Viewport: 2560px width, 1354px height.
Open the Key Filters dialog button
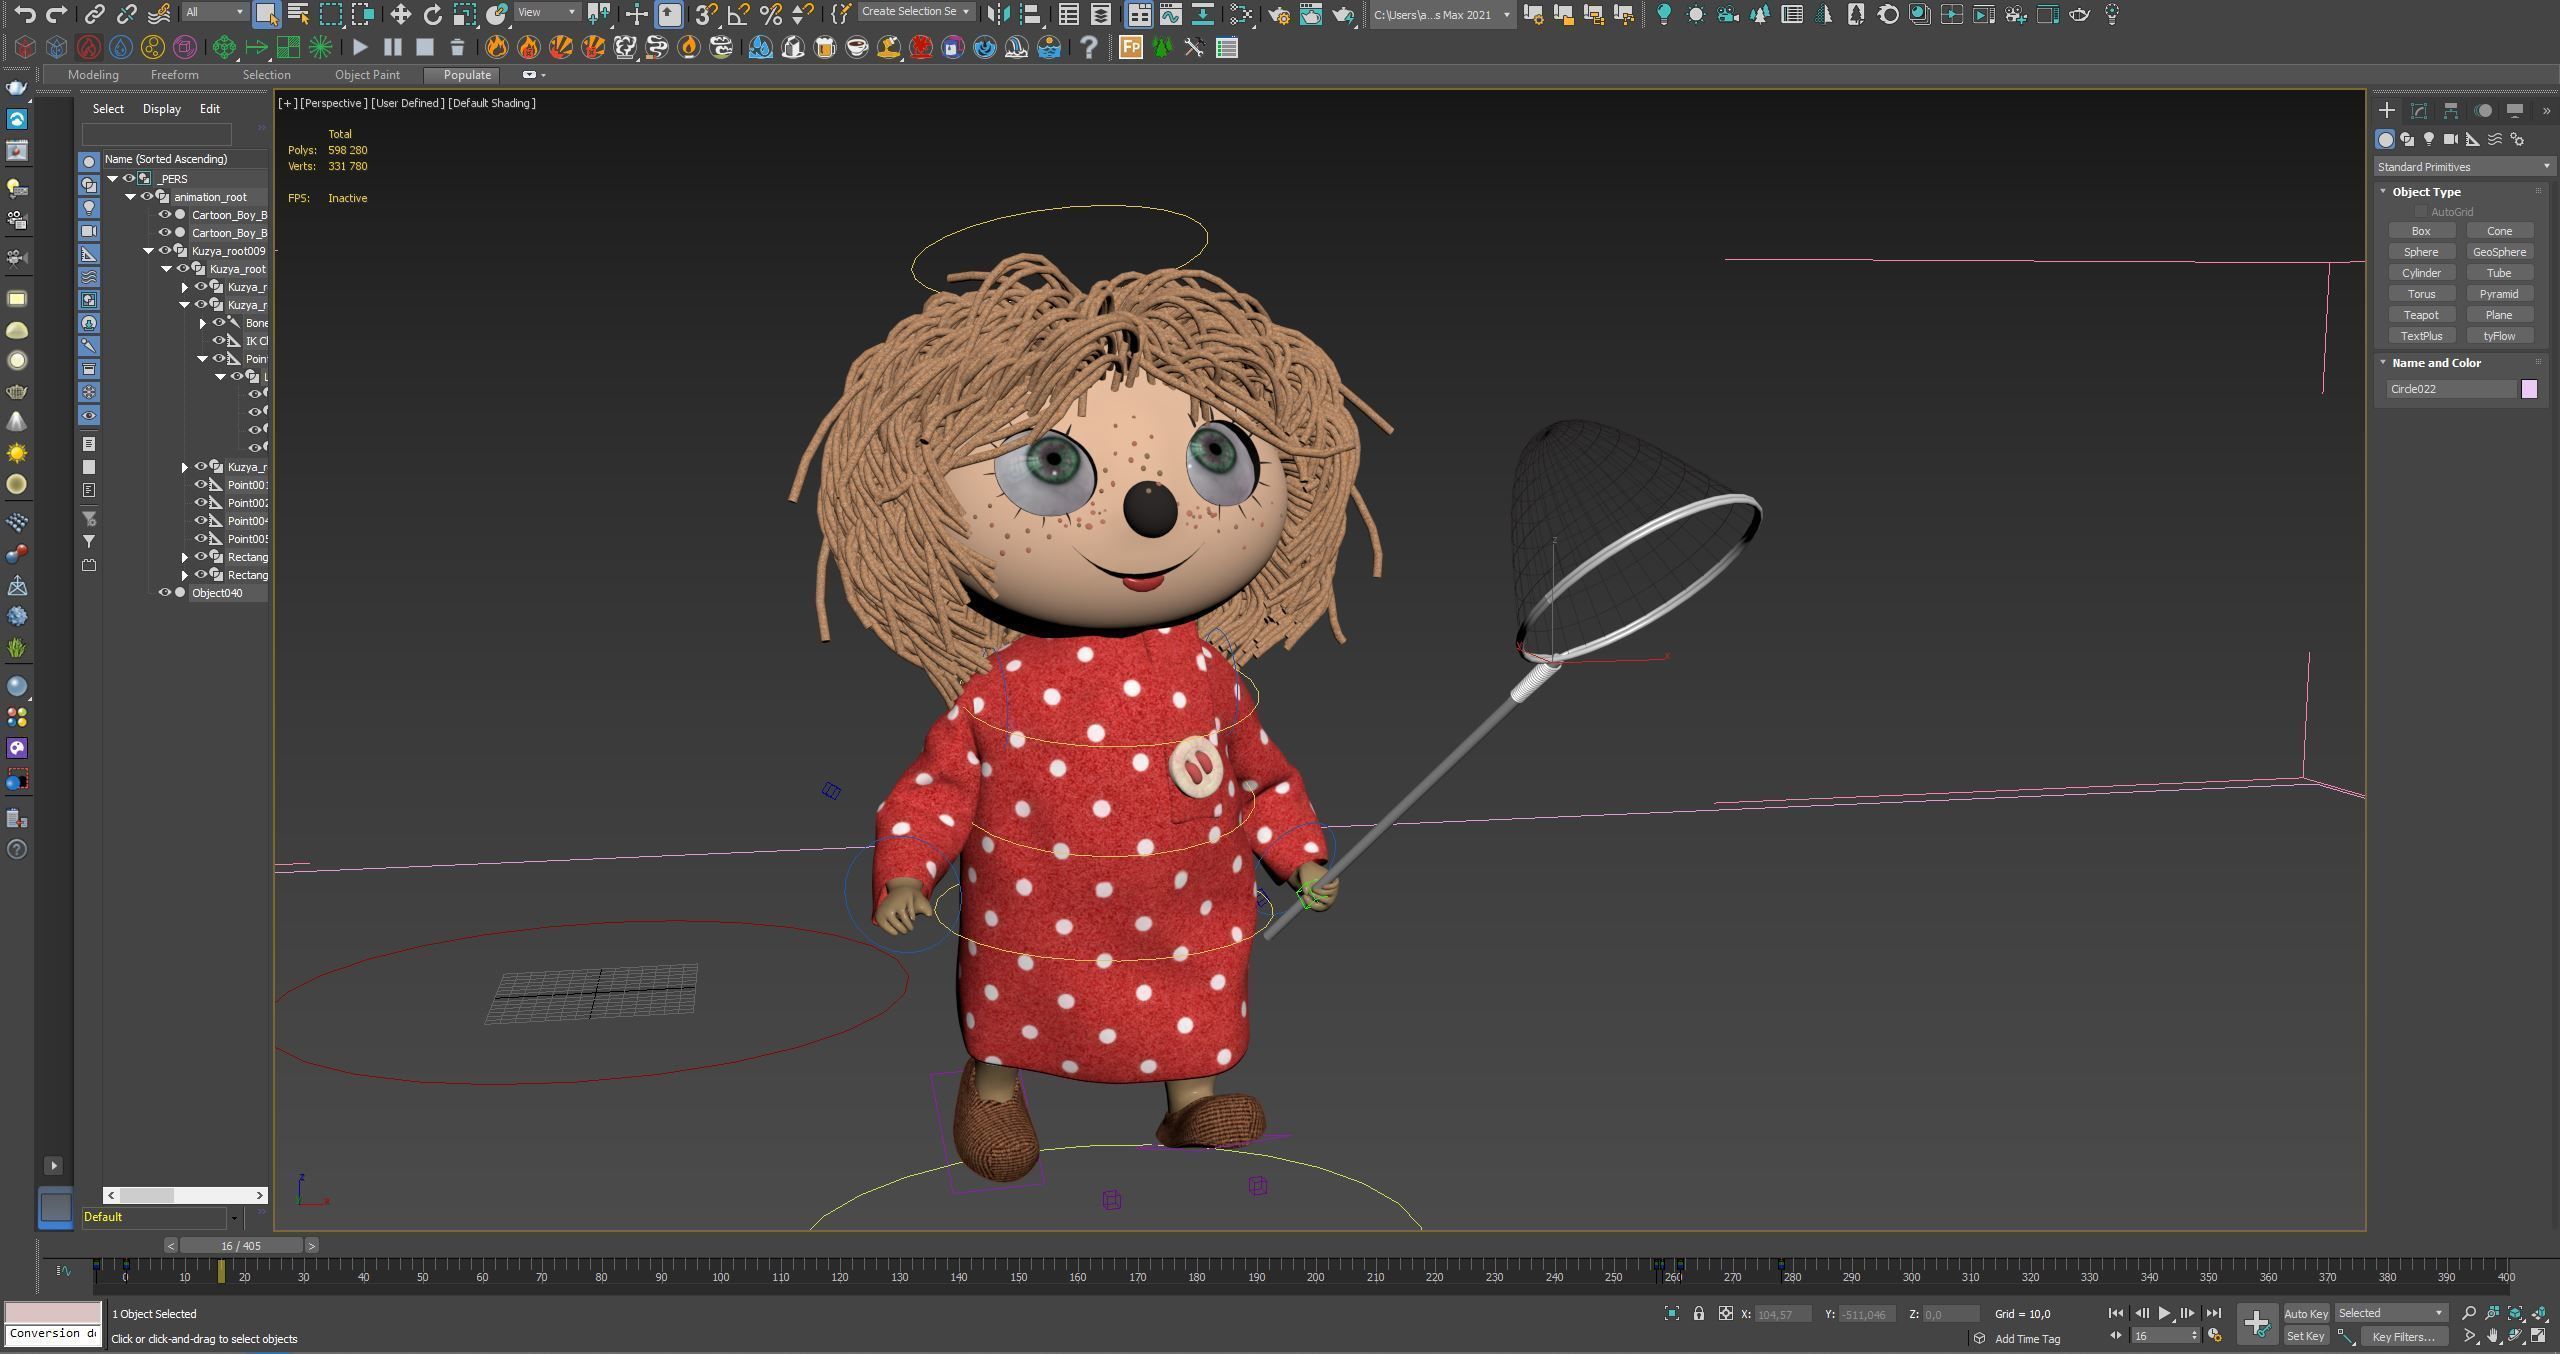(2403, 1336)
